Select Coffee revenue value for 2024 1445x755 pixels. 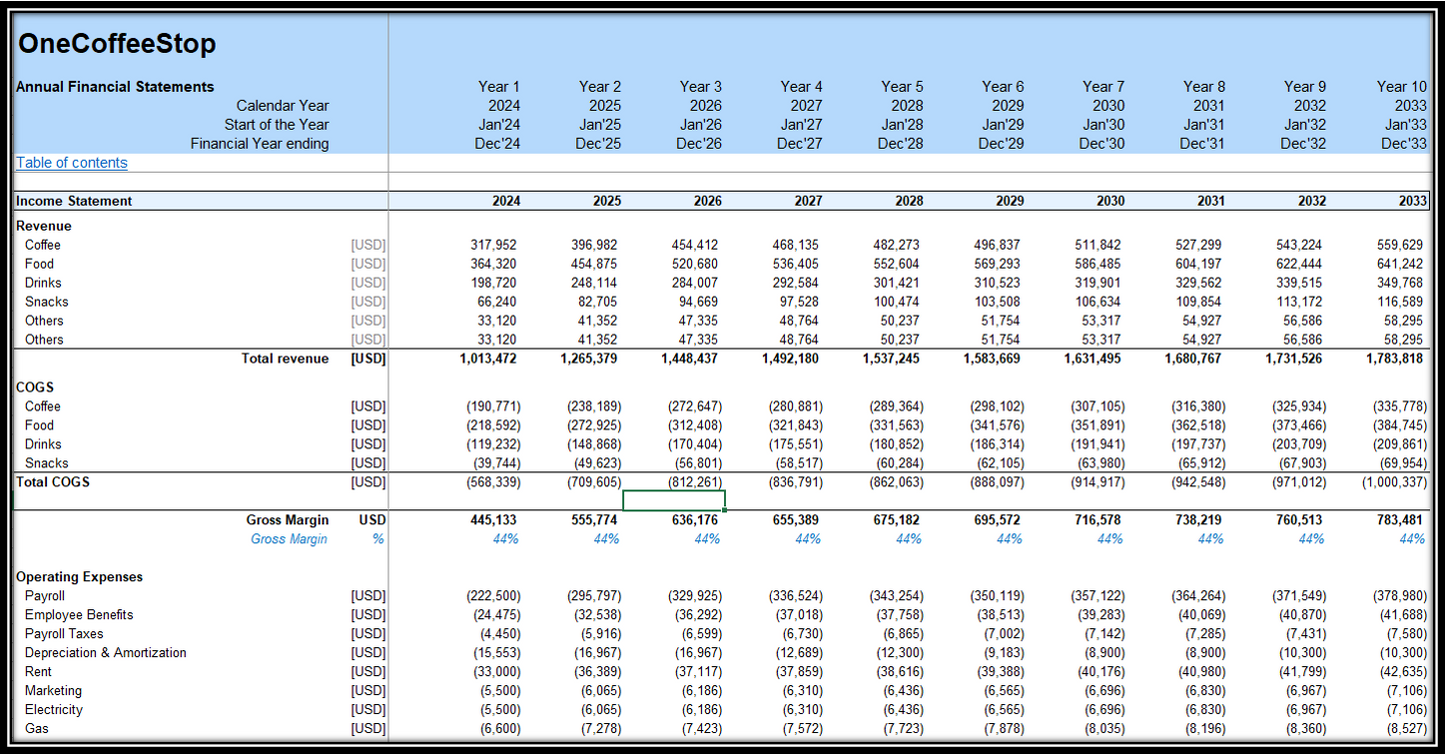point(496,245)
